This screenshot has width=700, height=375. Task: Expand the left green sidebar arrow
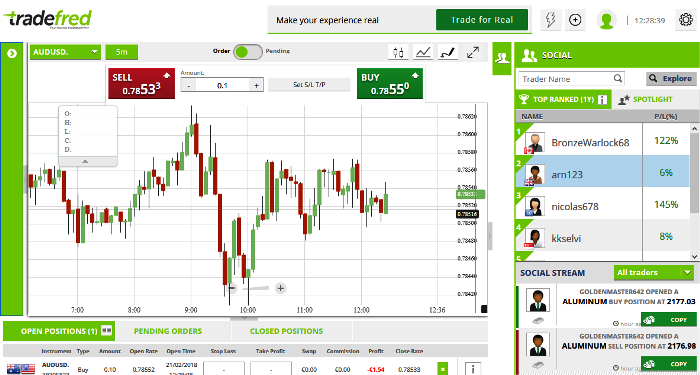[12, 54]
